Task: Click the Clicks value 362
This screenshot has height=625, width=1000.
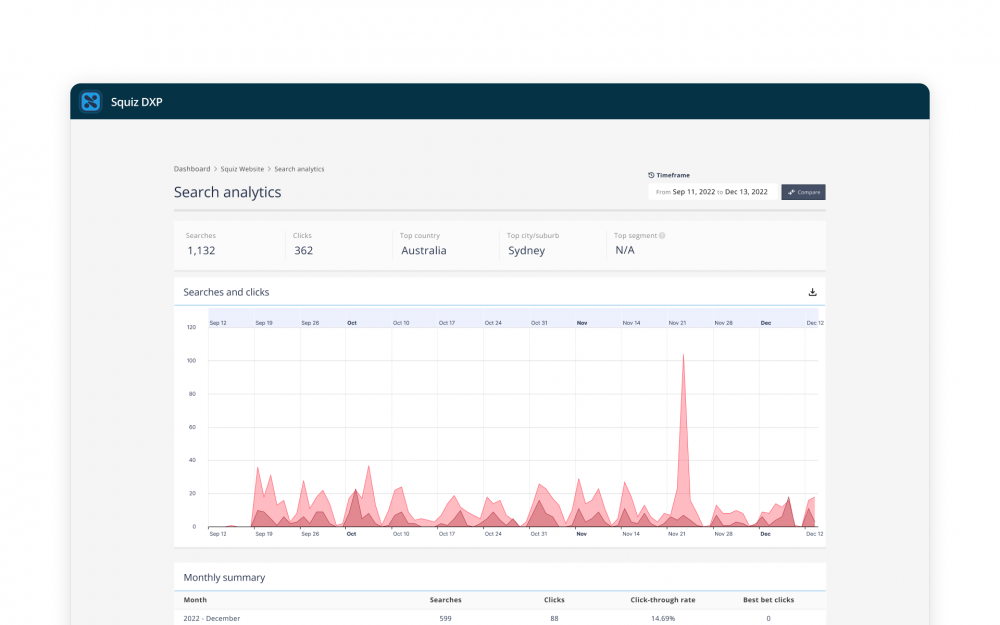Action: [304, 251]
